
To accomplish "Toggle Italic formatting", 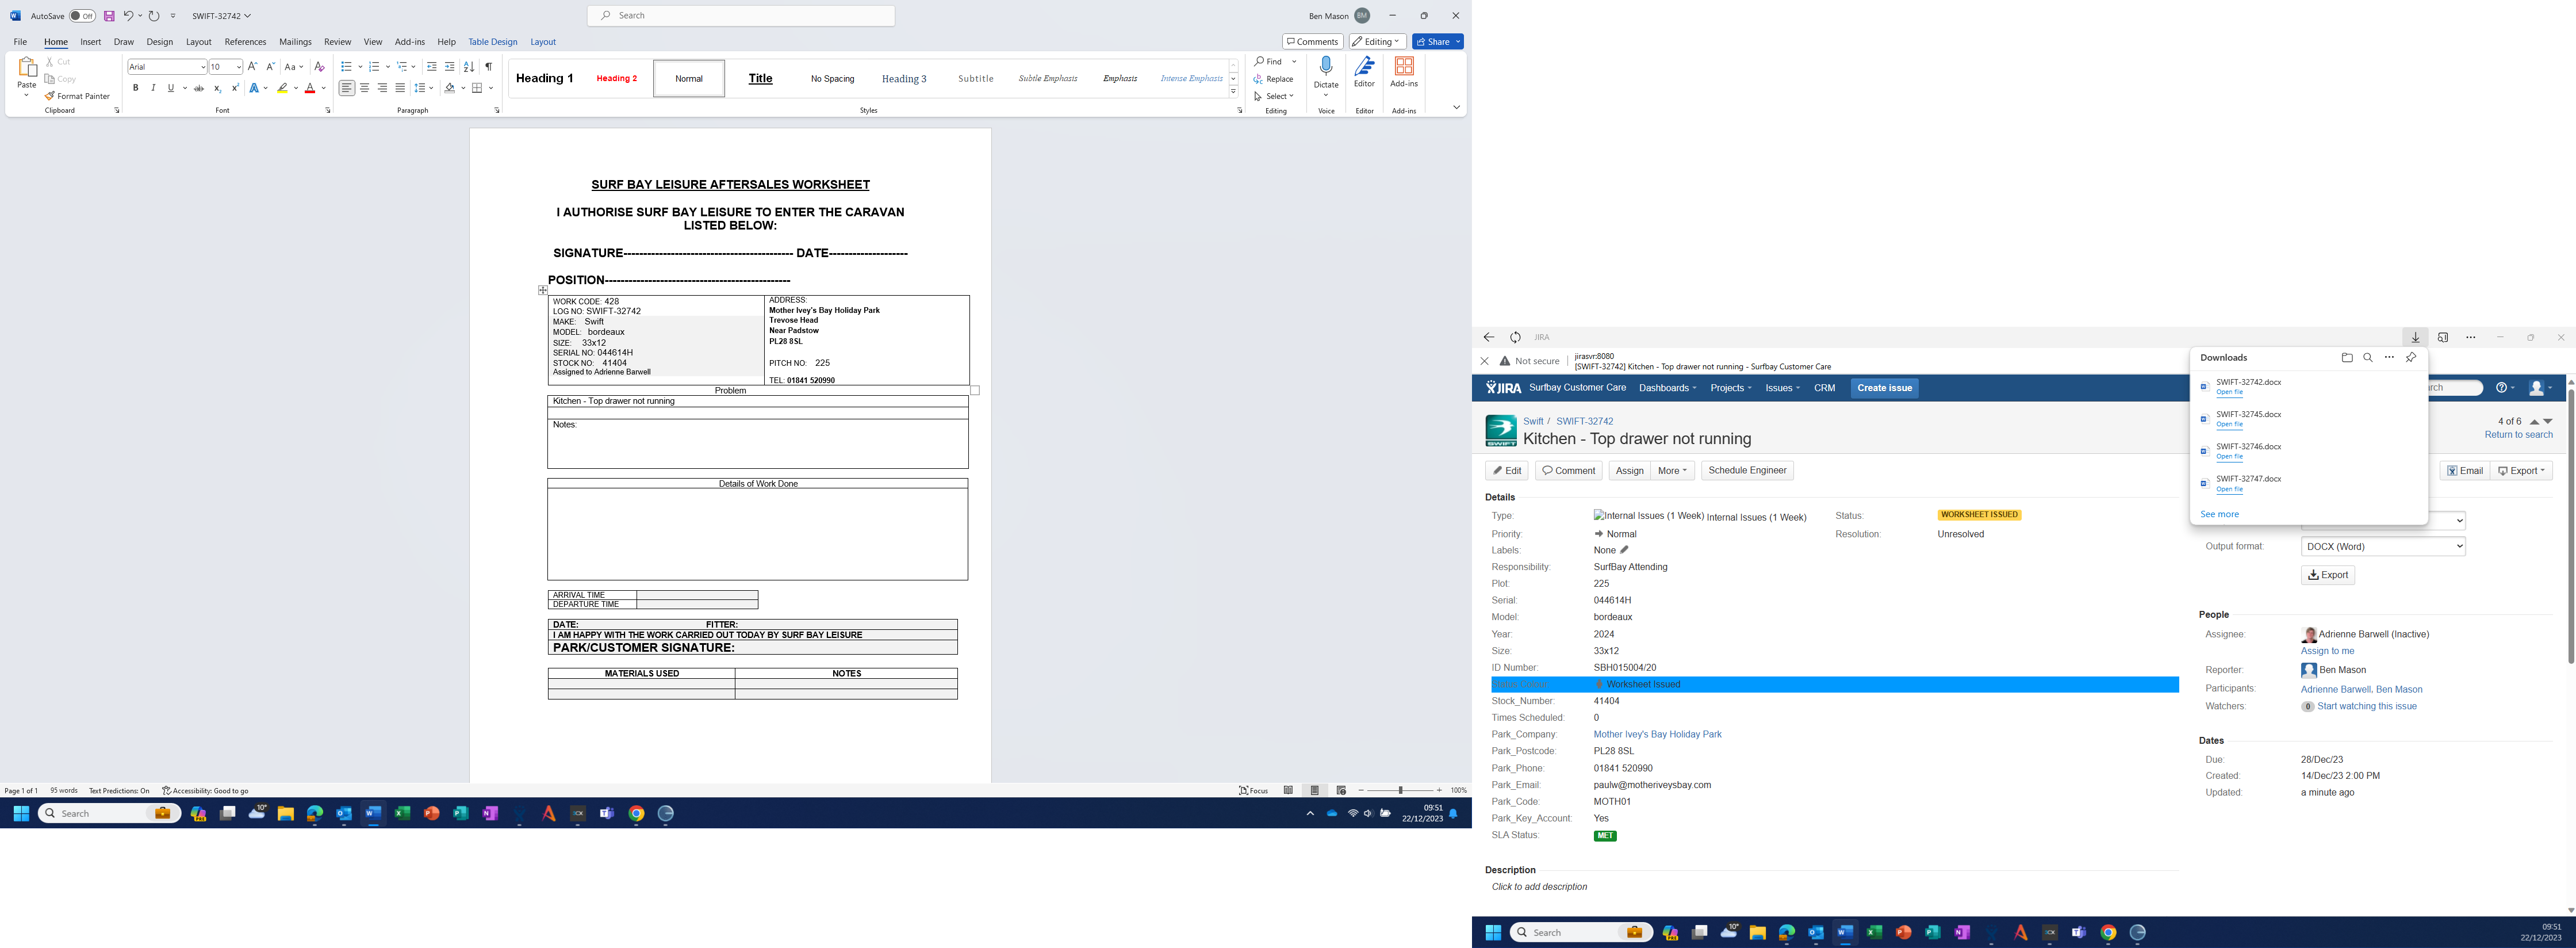I will click(153, 88).
